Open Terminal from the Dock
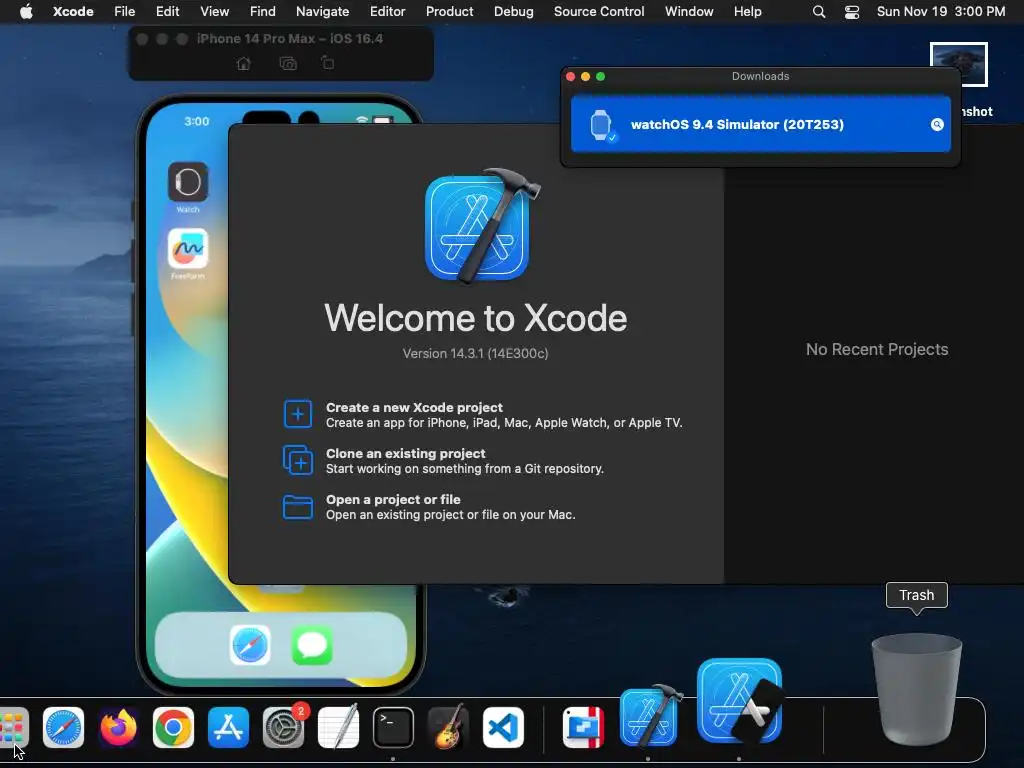1024x768 pixels. click(393, 727)
